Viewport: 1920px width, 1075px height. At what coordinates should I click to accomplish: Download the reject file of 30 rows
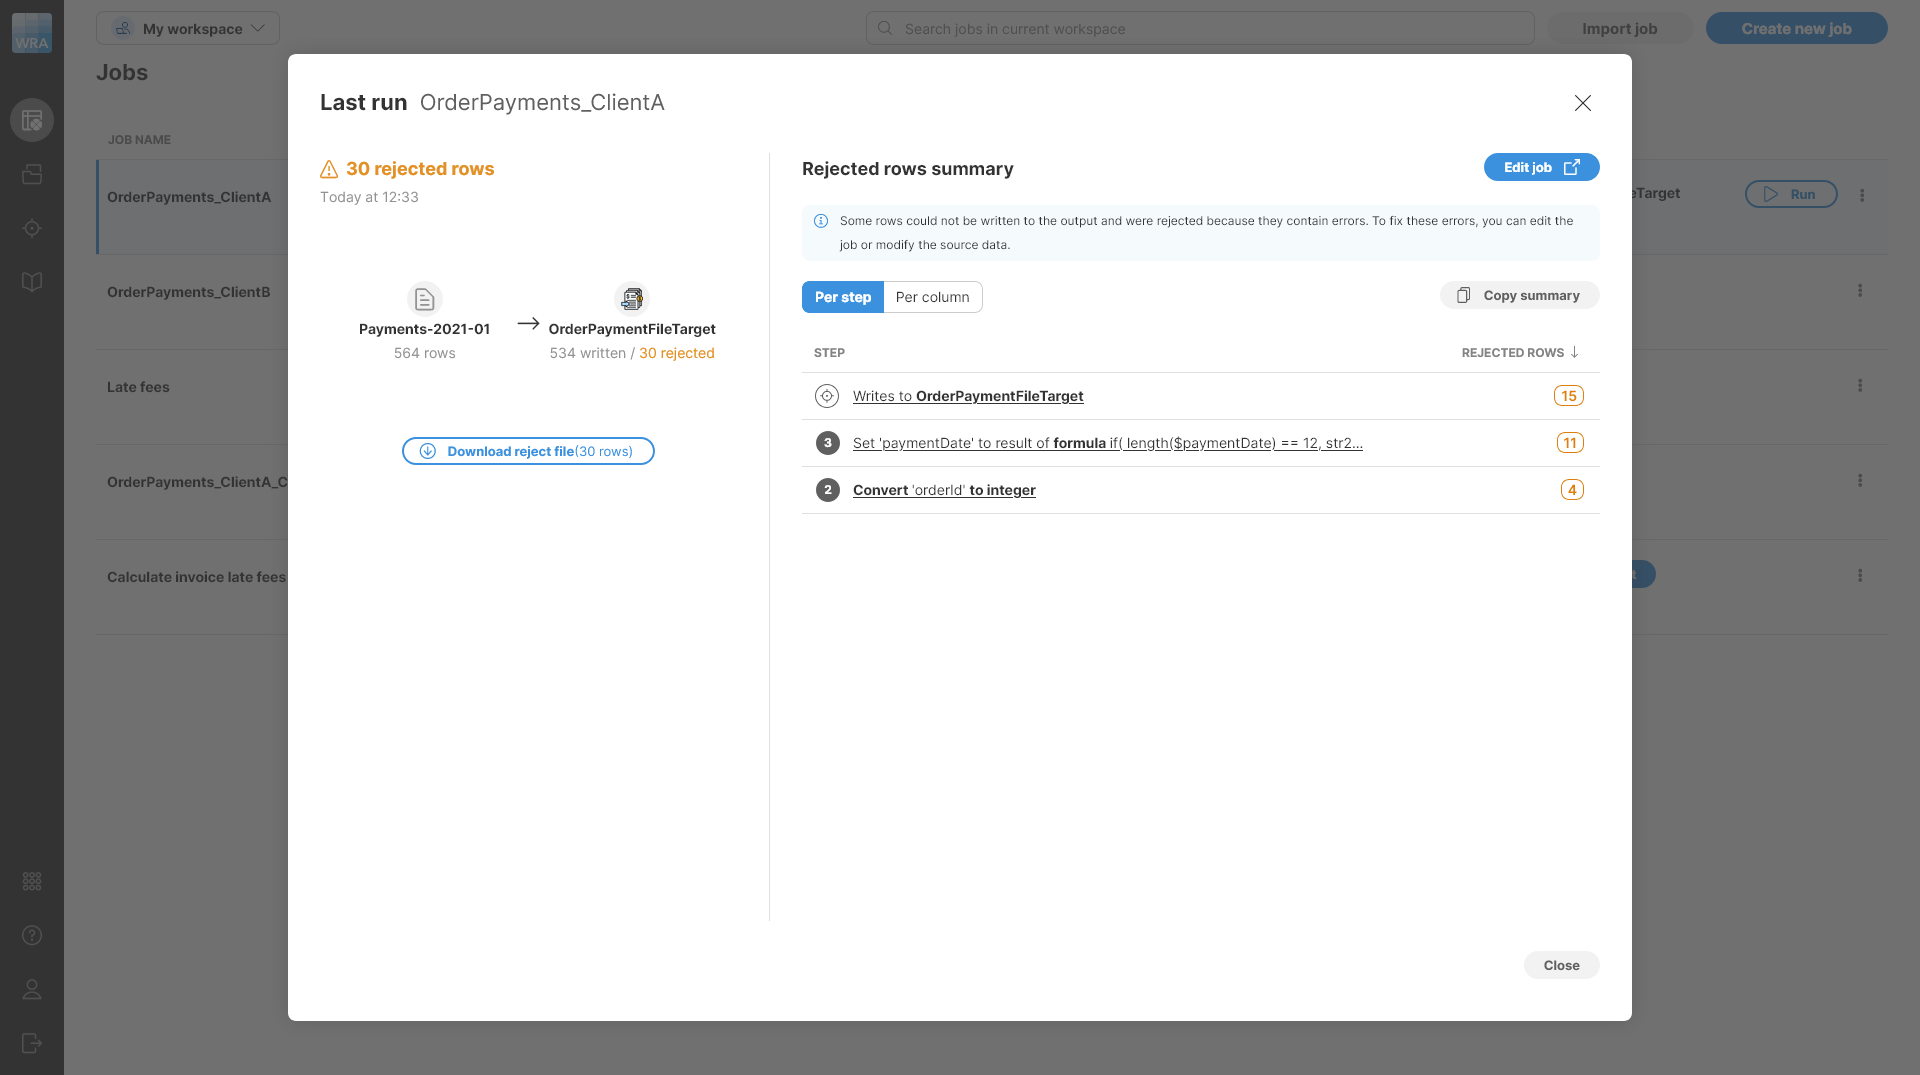tap(528, 451)
